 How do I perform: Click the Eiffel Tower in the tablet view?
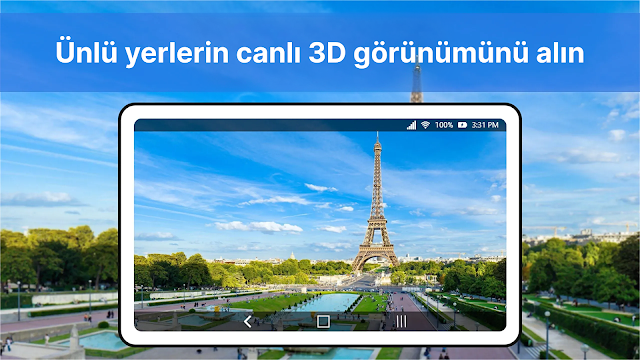(x=376, y=203)
